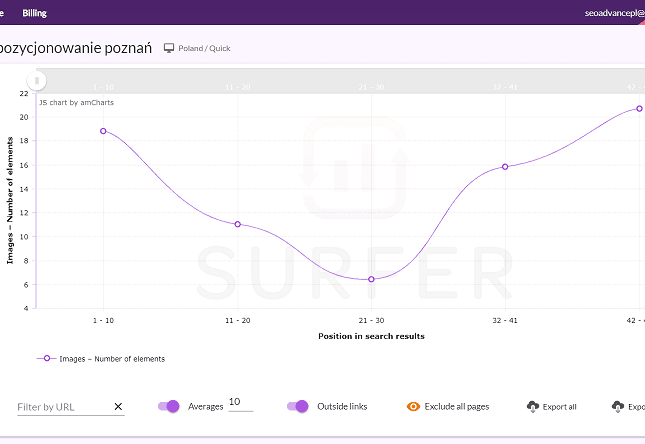Click the JS chart by amCharts link
This screenshot has height=444, width=645.
pos(70,102)
